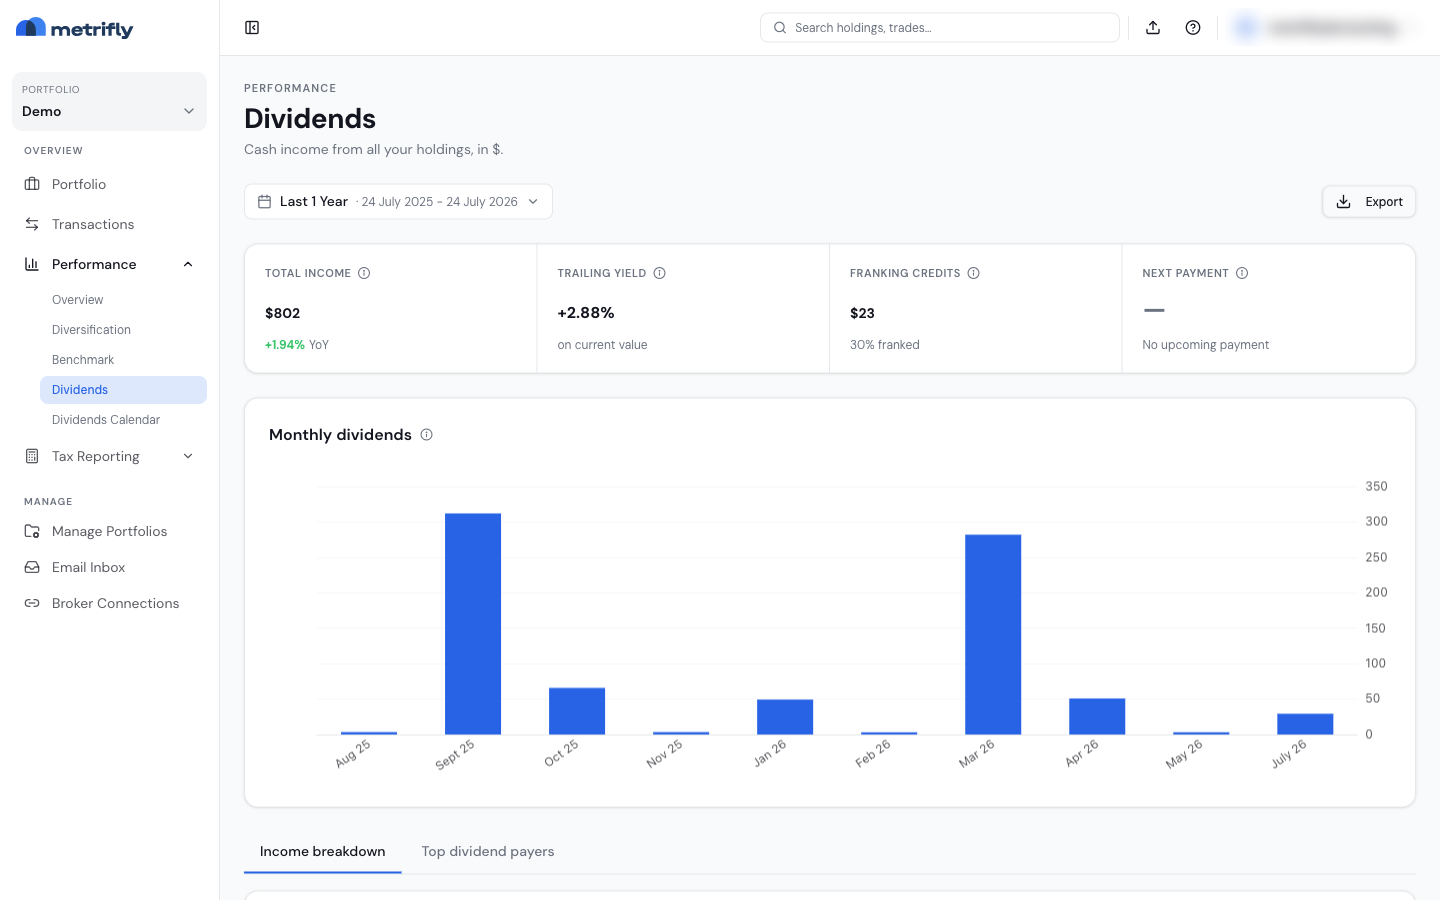Click the upload icon in the top bar
The width and height of the screenshot is (1440, 900).
click(x=1153, y=28)
